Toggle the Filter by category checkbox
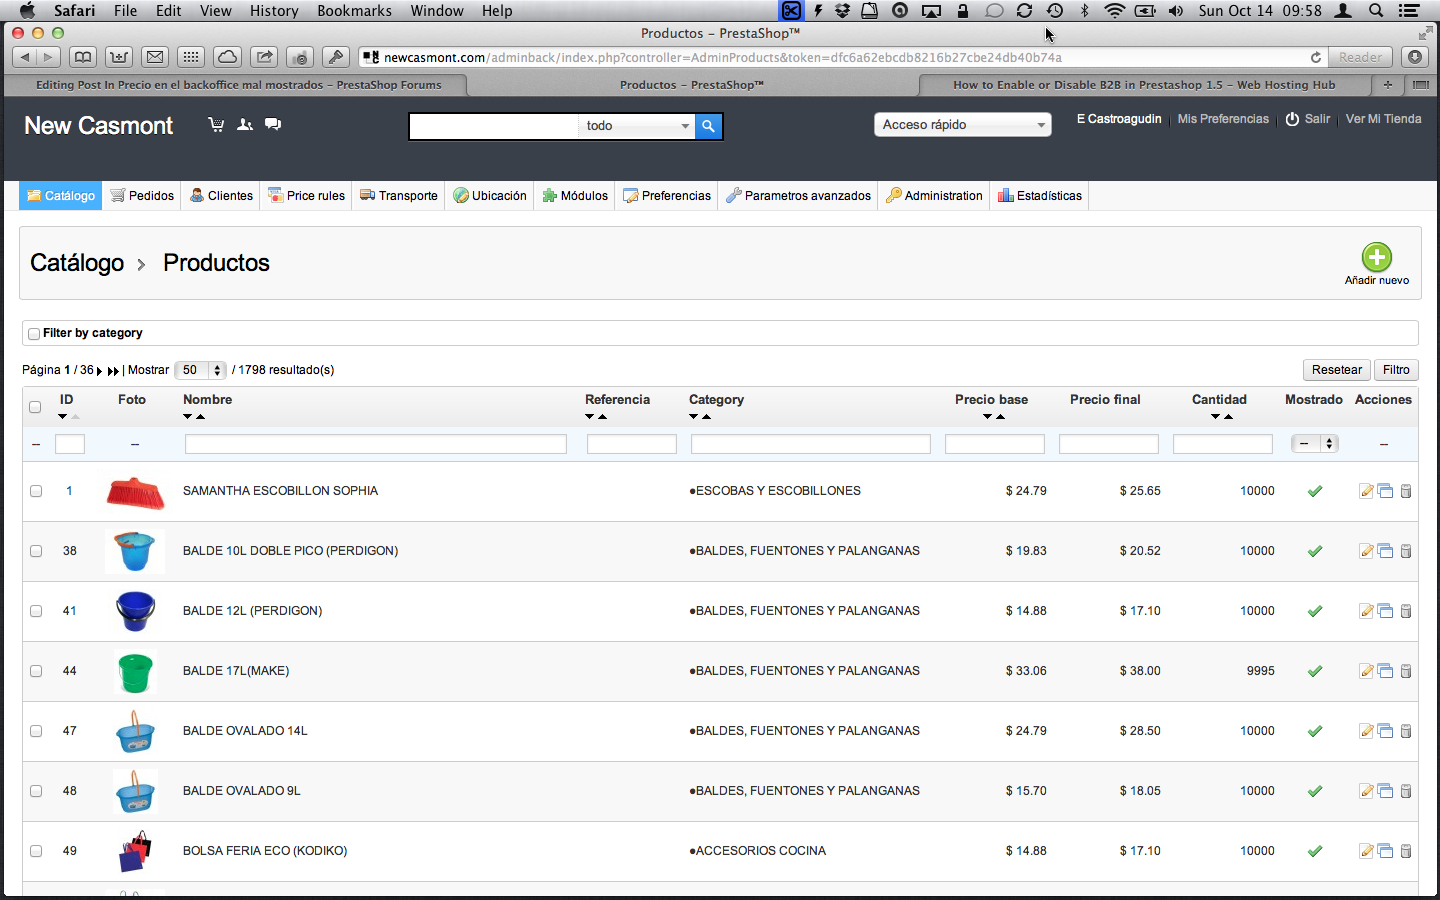Screen dimensions: 1440x900 click(34, 334)
